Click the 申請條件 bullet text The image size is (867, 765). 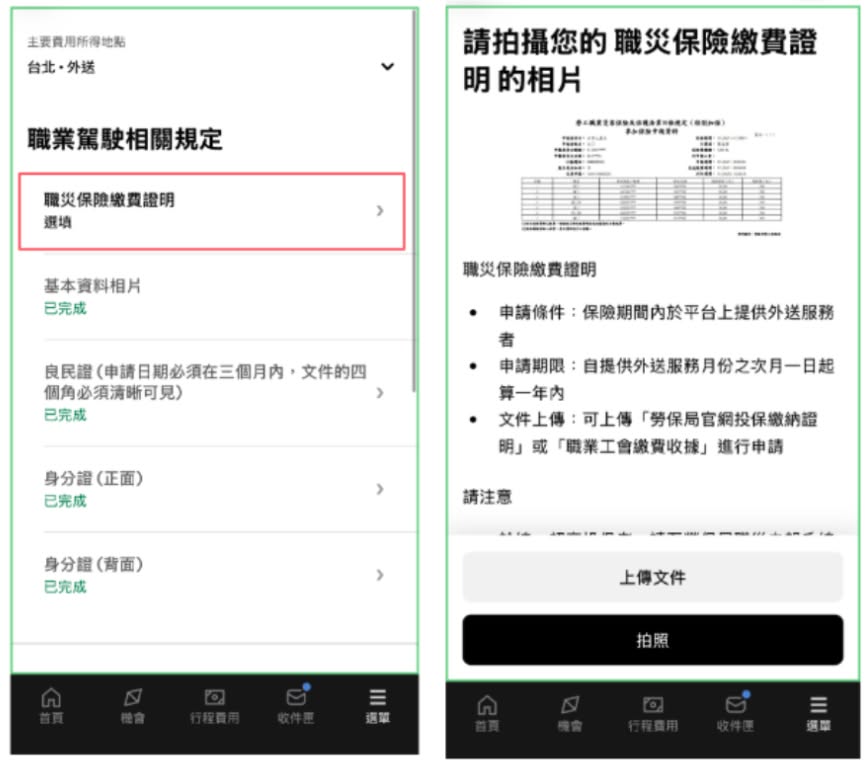coord(666,326)
